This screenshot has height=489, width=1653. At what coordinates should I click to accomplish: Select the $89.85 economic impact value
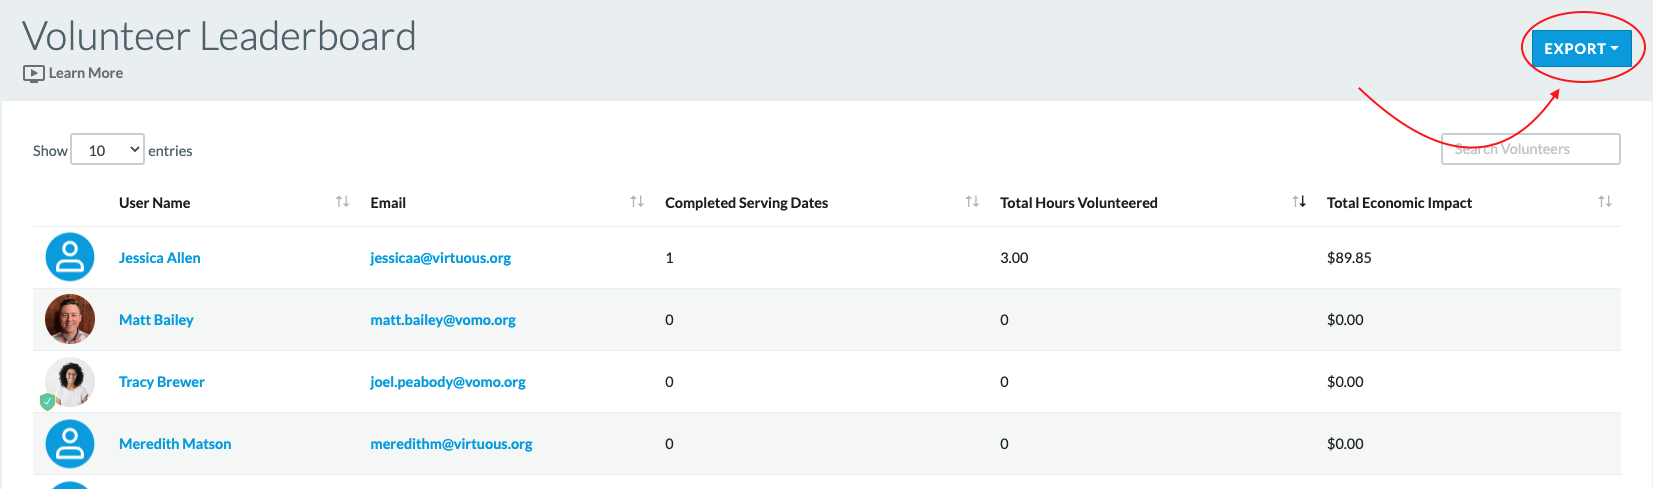tap(1349, 258)
